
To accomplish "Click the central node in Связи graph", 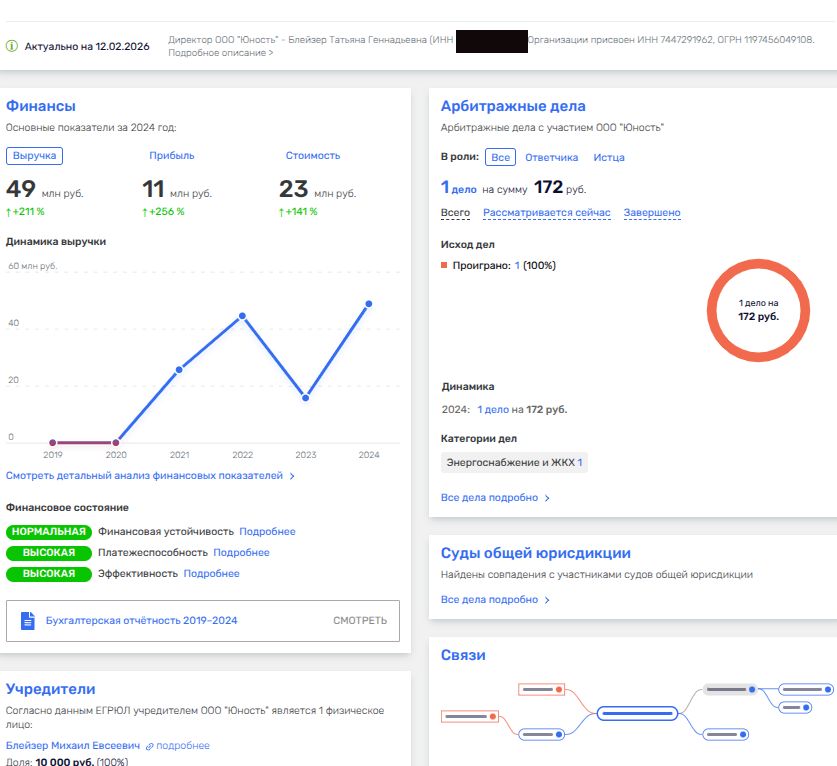I will coord(638,714).
